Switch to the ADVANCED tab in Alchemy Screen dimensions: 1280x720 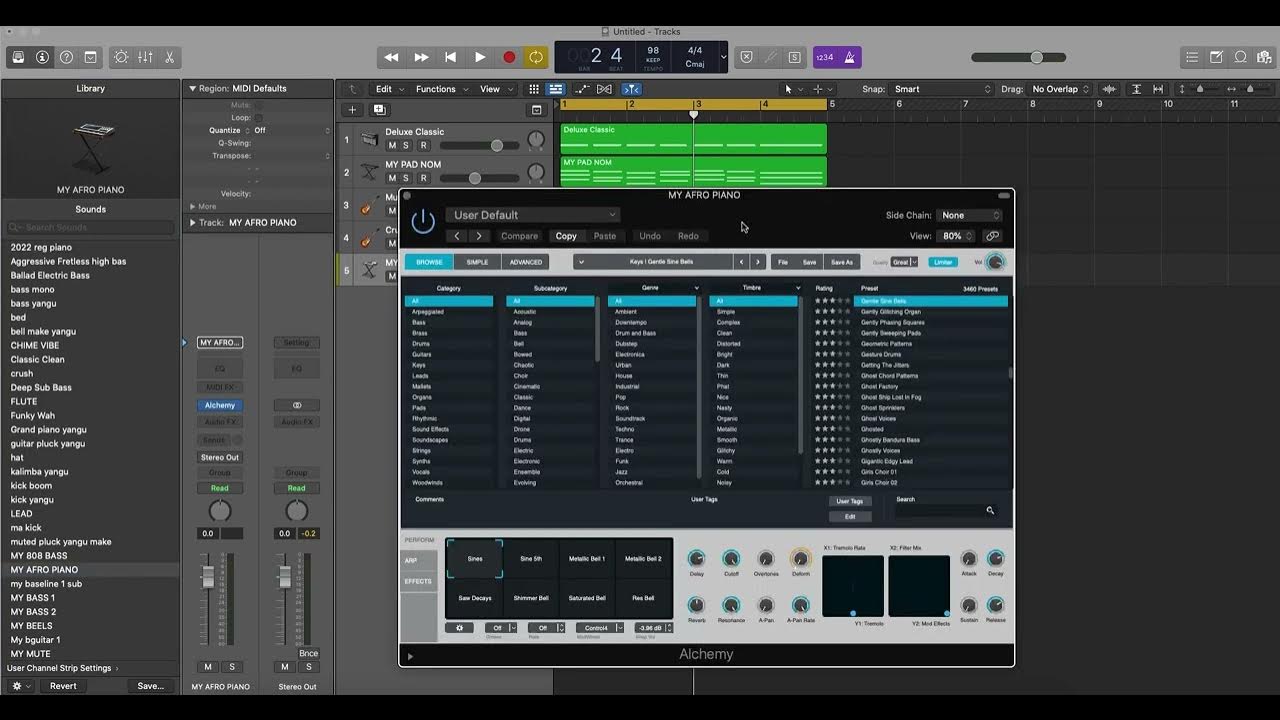point(526,262)
